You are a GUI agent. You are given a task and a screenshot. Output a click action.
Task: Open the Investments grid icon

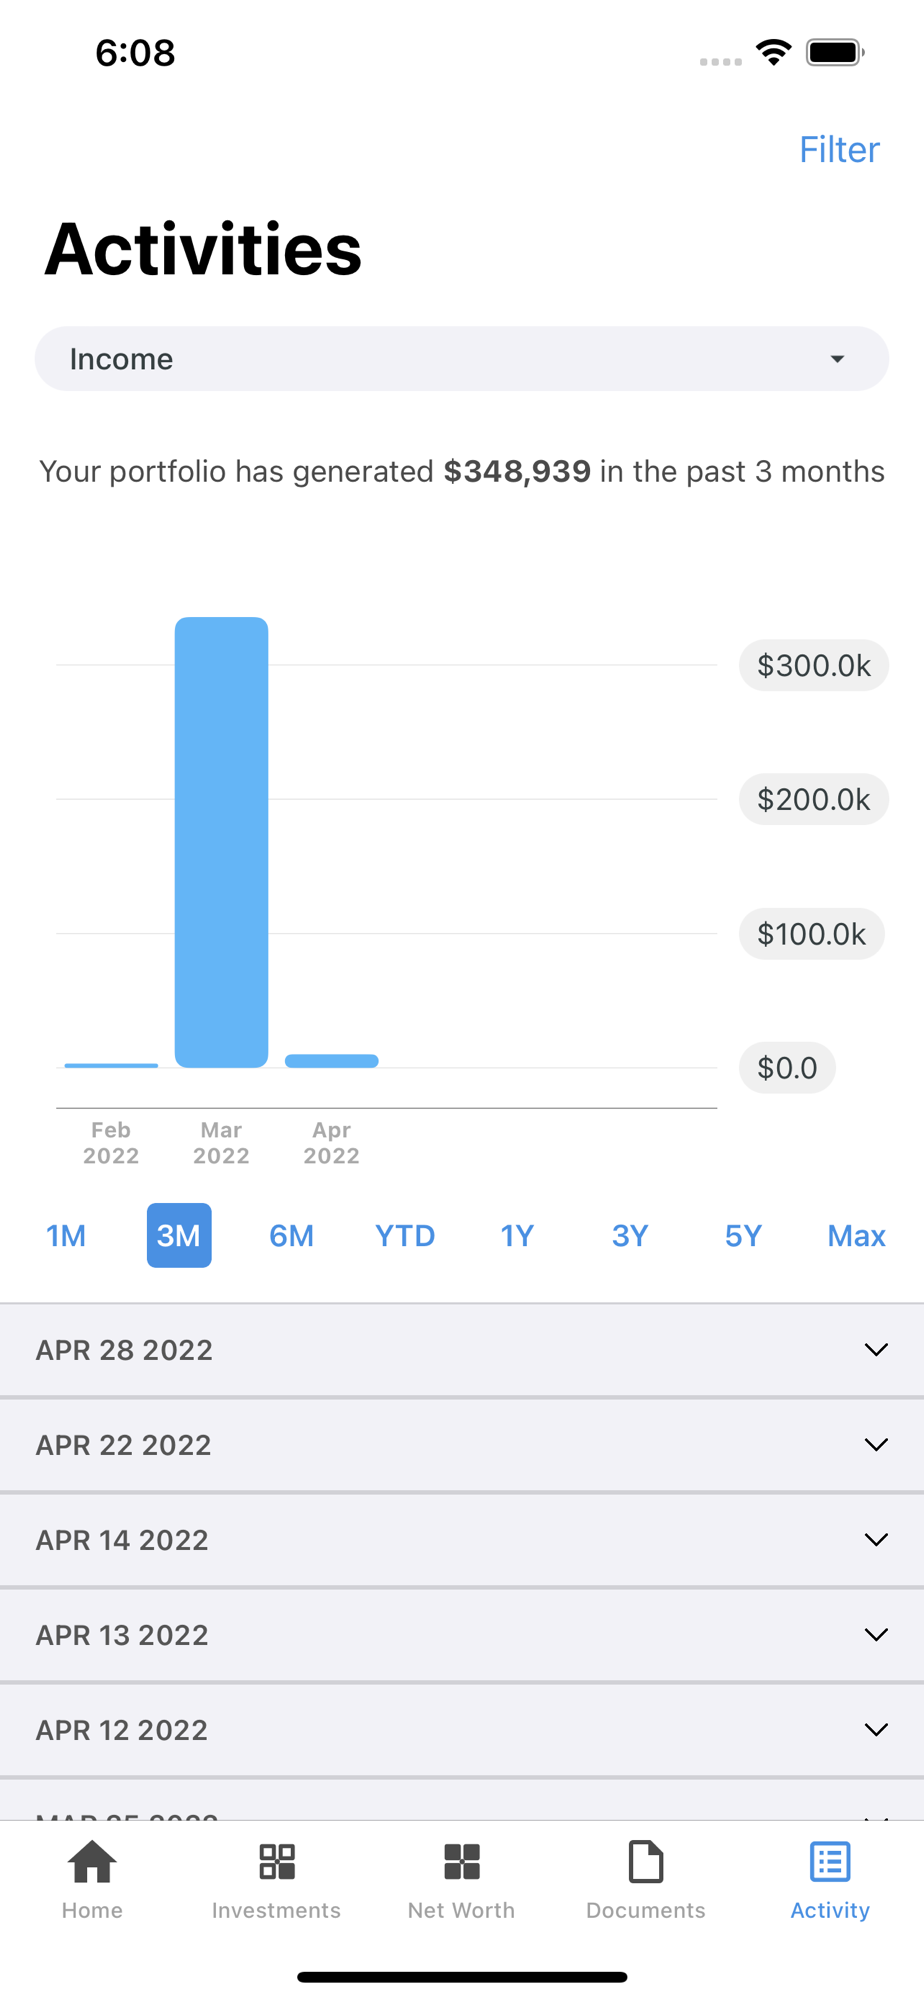pos(277,1862)
